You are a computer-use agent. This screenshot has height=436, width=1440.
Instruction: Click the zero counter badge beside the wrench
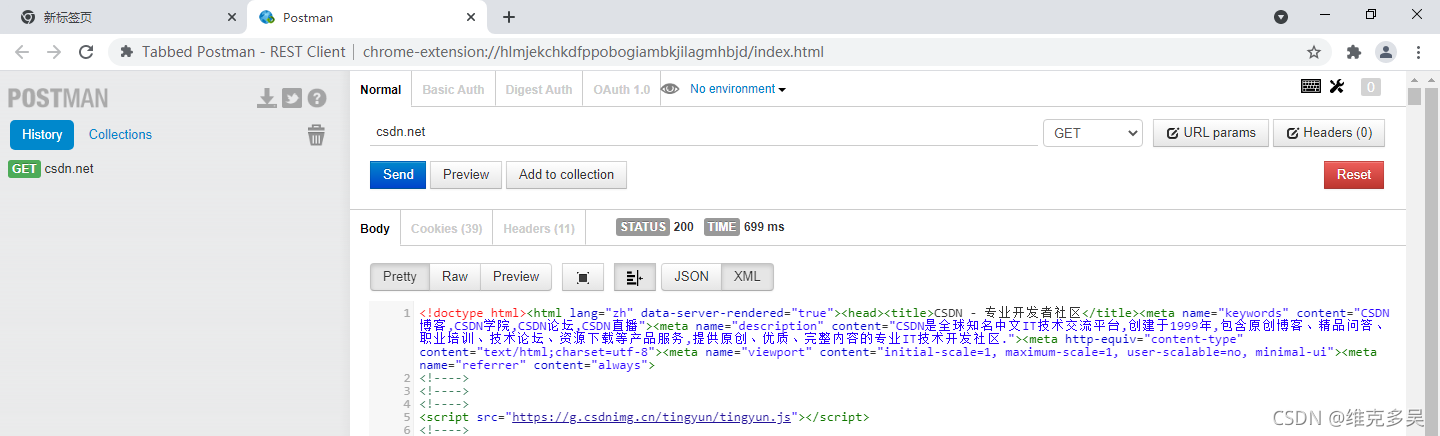pyautogui.click(x=1370, y=87)
